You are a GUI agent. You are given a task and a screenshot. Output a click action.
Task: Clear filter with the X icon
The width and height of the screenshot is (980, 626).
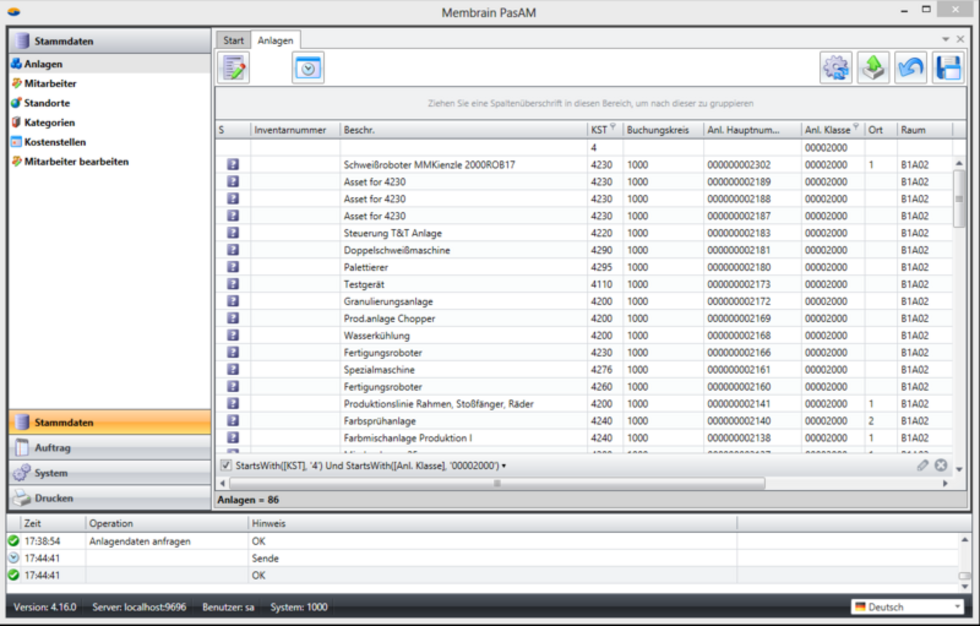941,465
